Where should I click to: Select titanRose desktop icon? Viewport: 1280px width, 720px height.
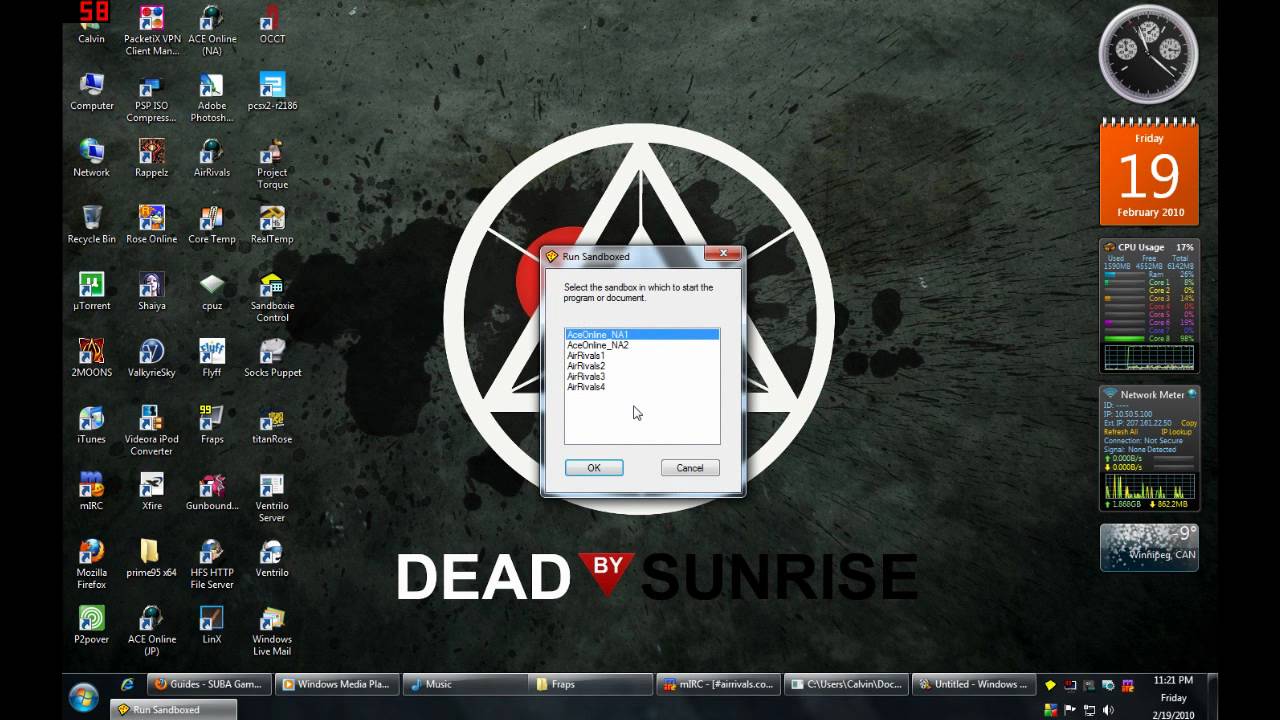coord(272,425)
